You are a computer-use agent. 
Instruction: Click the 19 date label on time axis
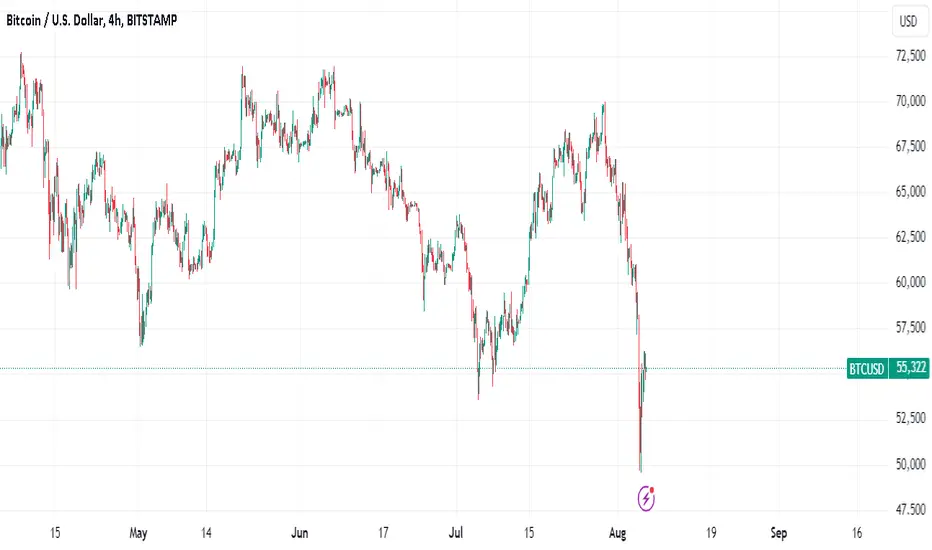pos(711,533)
